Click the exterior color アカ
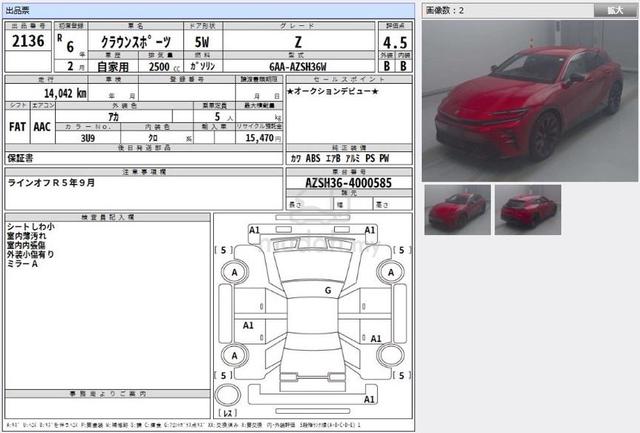The image size is (640, 433). (113, 117)
